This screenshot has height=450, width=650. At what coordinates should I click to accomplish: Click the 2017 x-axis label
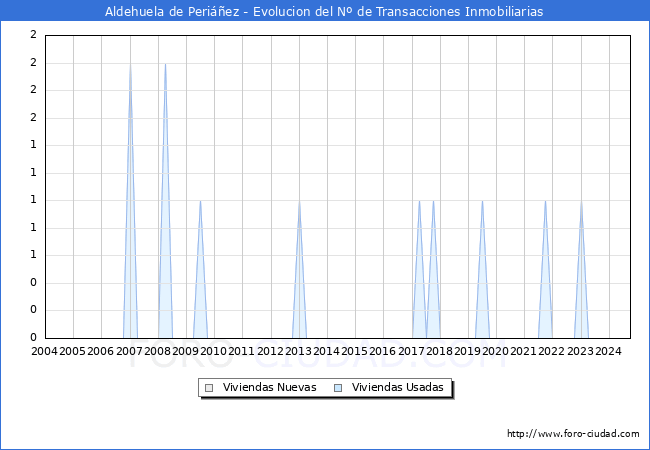[411, 351]
